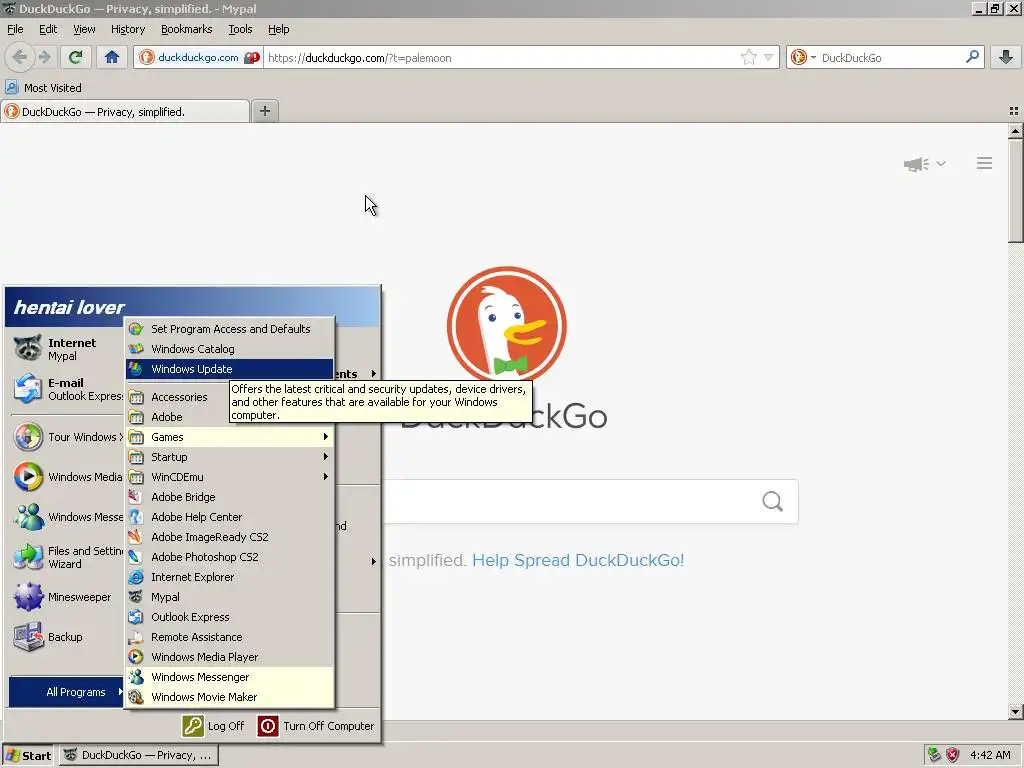Select the DuckDuckGo — Privacy, simplified tab
1024x768 pixels.
(x=125, y=111)
